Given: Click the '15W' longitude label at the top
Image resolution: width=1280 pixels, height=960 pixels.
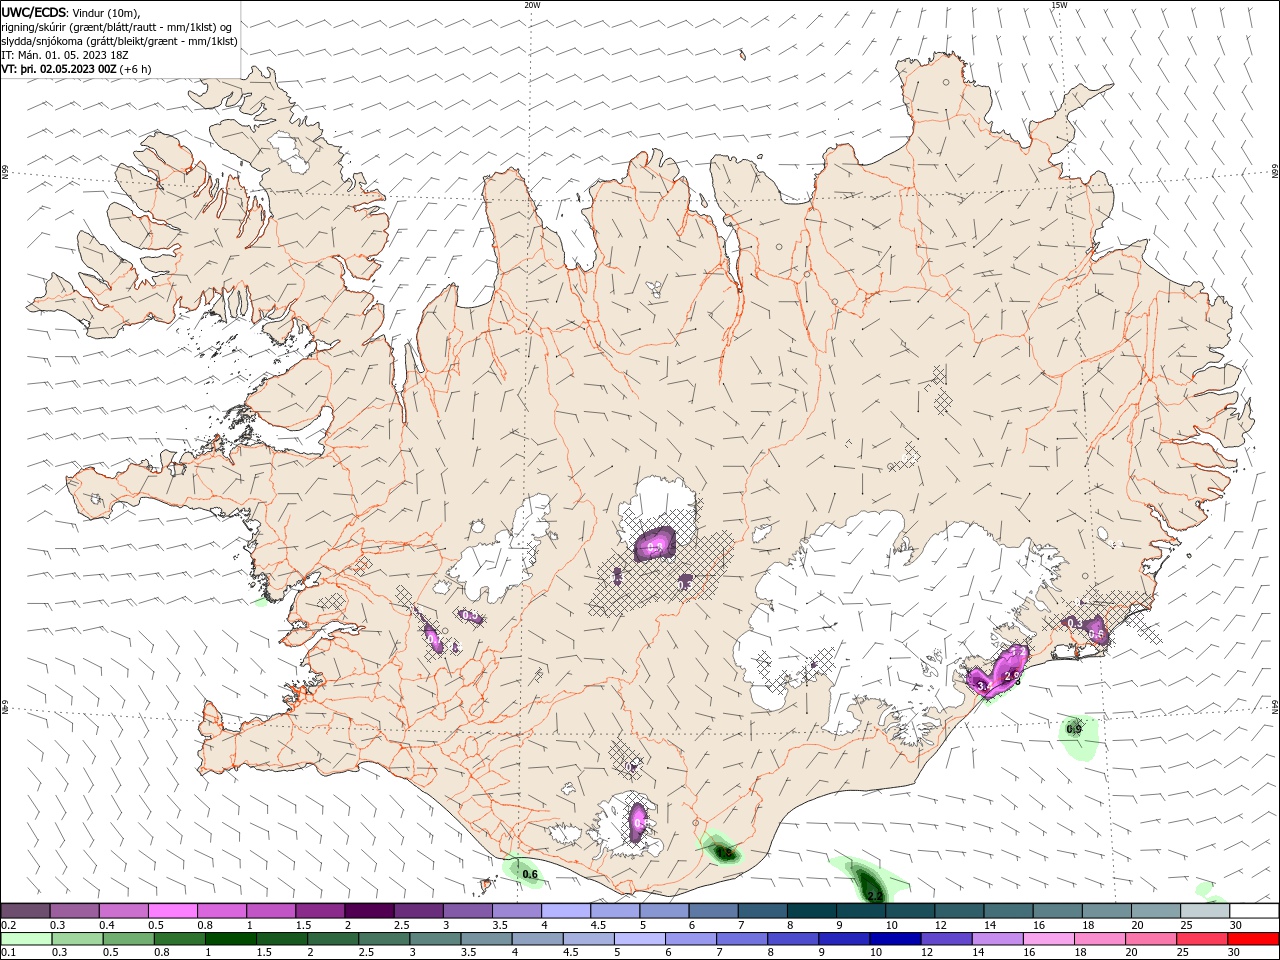Looking at the screenshot, I should [x=1059, y=5].
